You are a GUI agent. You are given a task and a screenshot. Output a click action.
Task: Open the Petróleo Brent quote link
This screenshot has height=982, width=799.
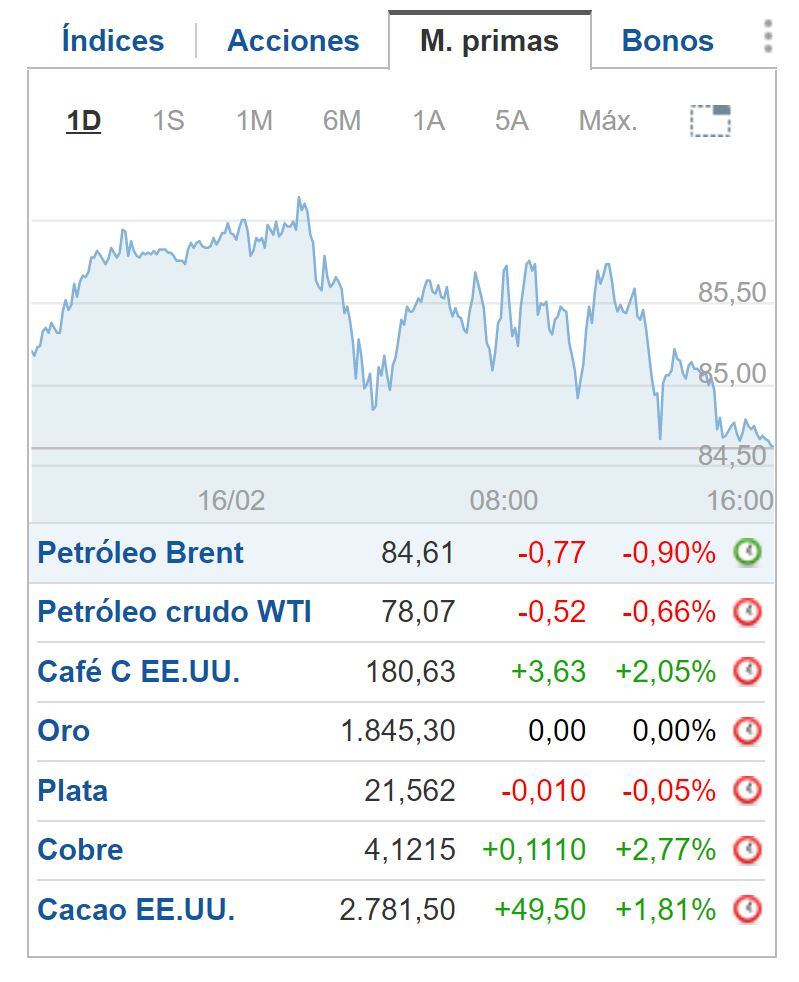(x=140, y=550)
